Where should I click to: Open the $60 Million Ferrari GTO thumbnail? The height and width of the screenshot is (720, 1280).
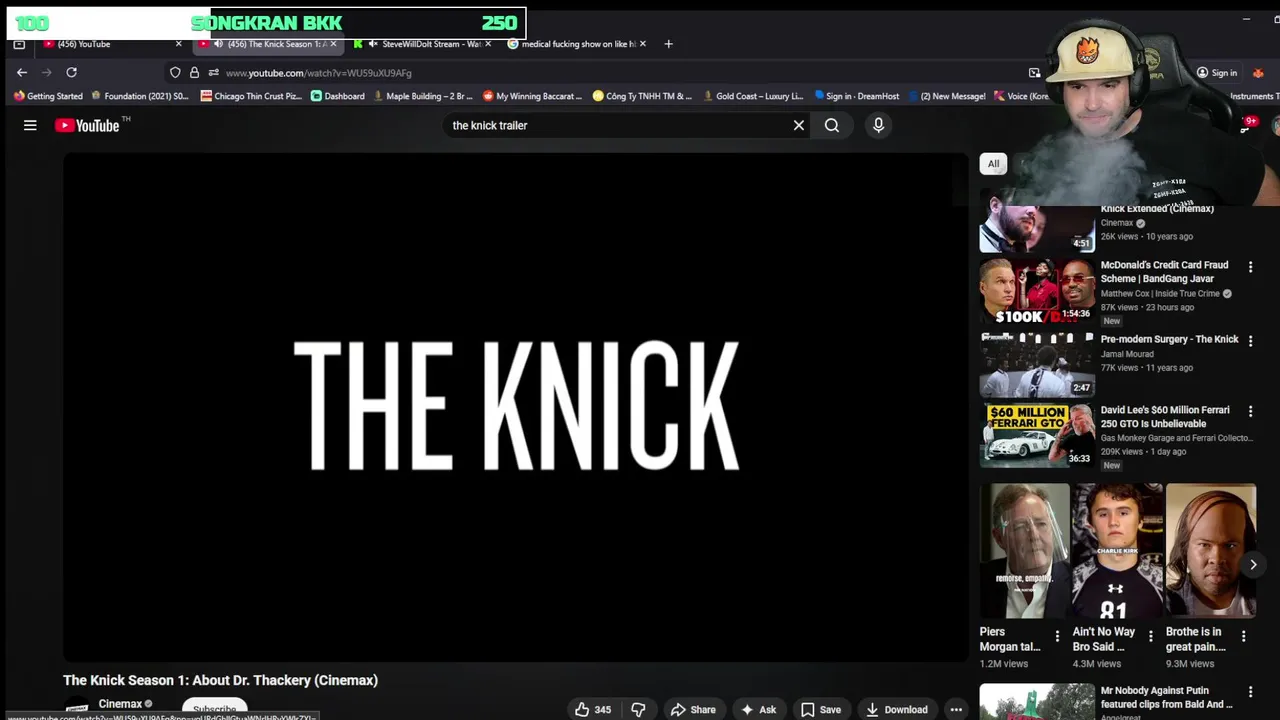point(1037,435)
